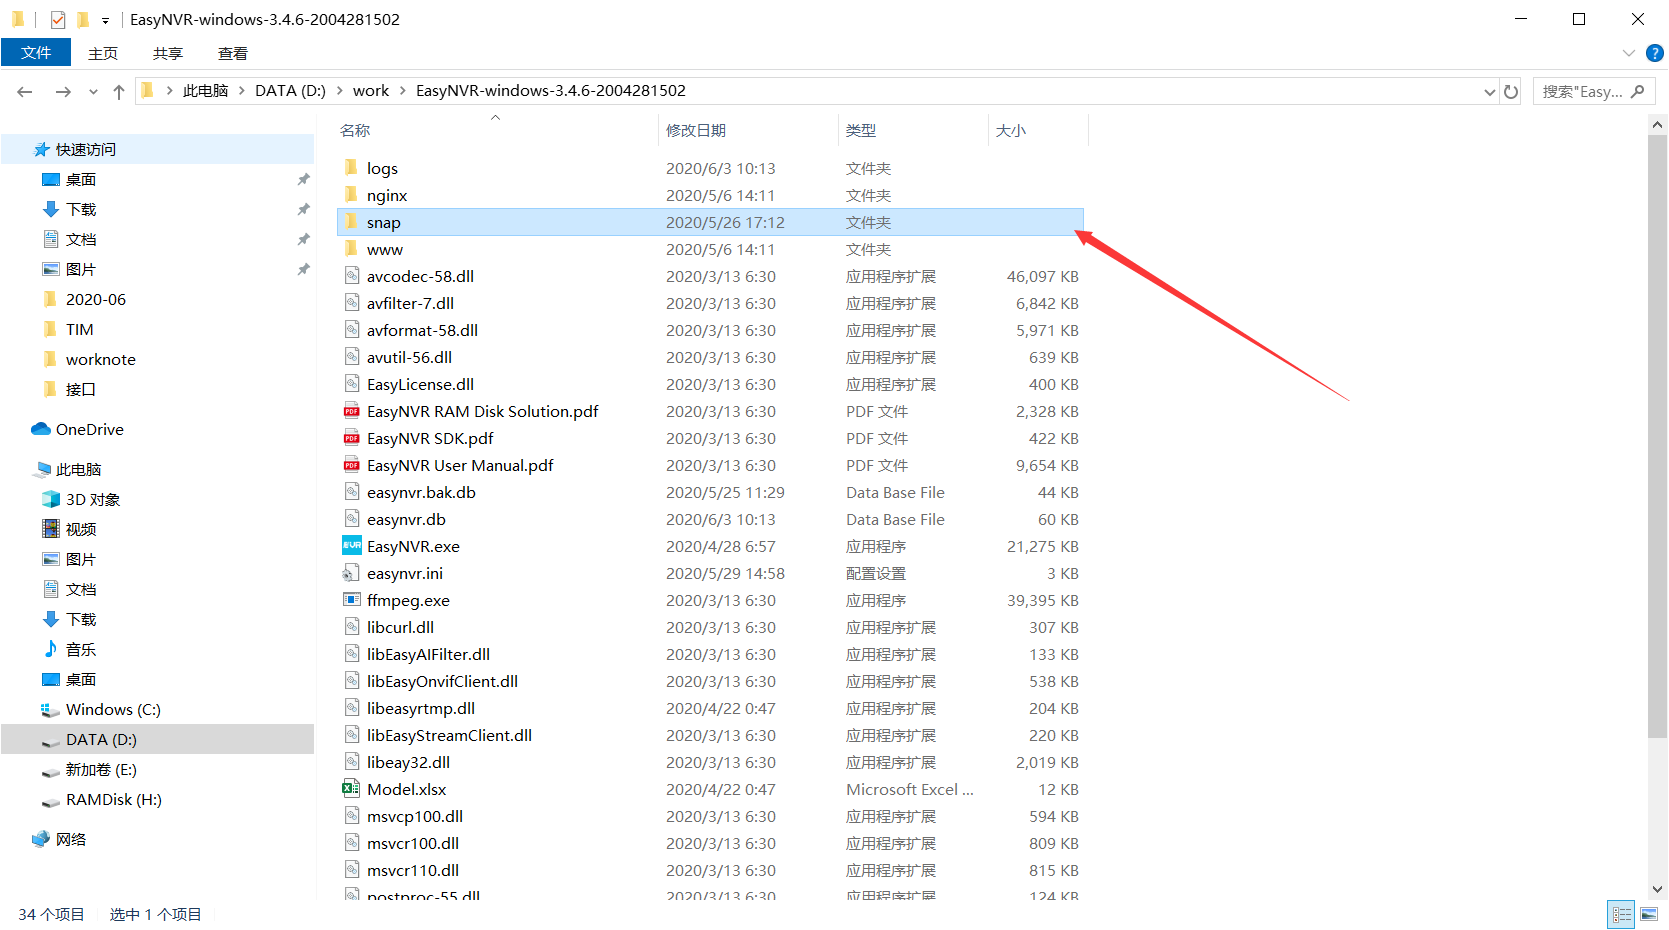The image size is (1669, 930).
Task: Click the DATA (D:) breadcrumb segment
Action: [x=290, y=90]
